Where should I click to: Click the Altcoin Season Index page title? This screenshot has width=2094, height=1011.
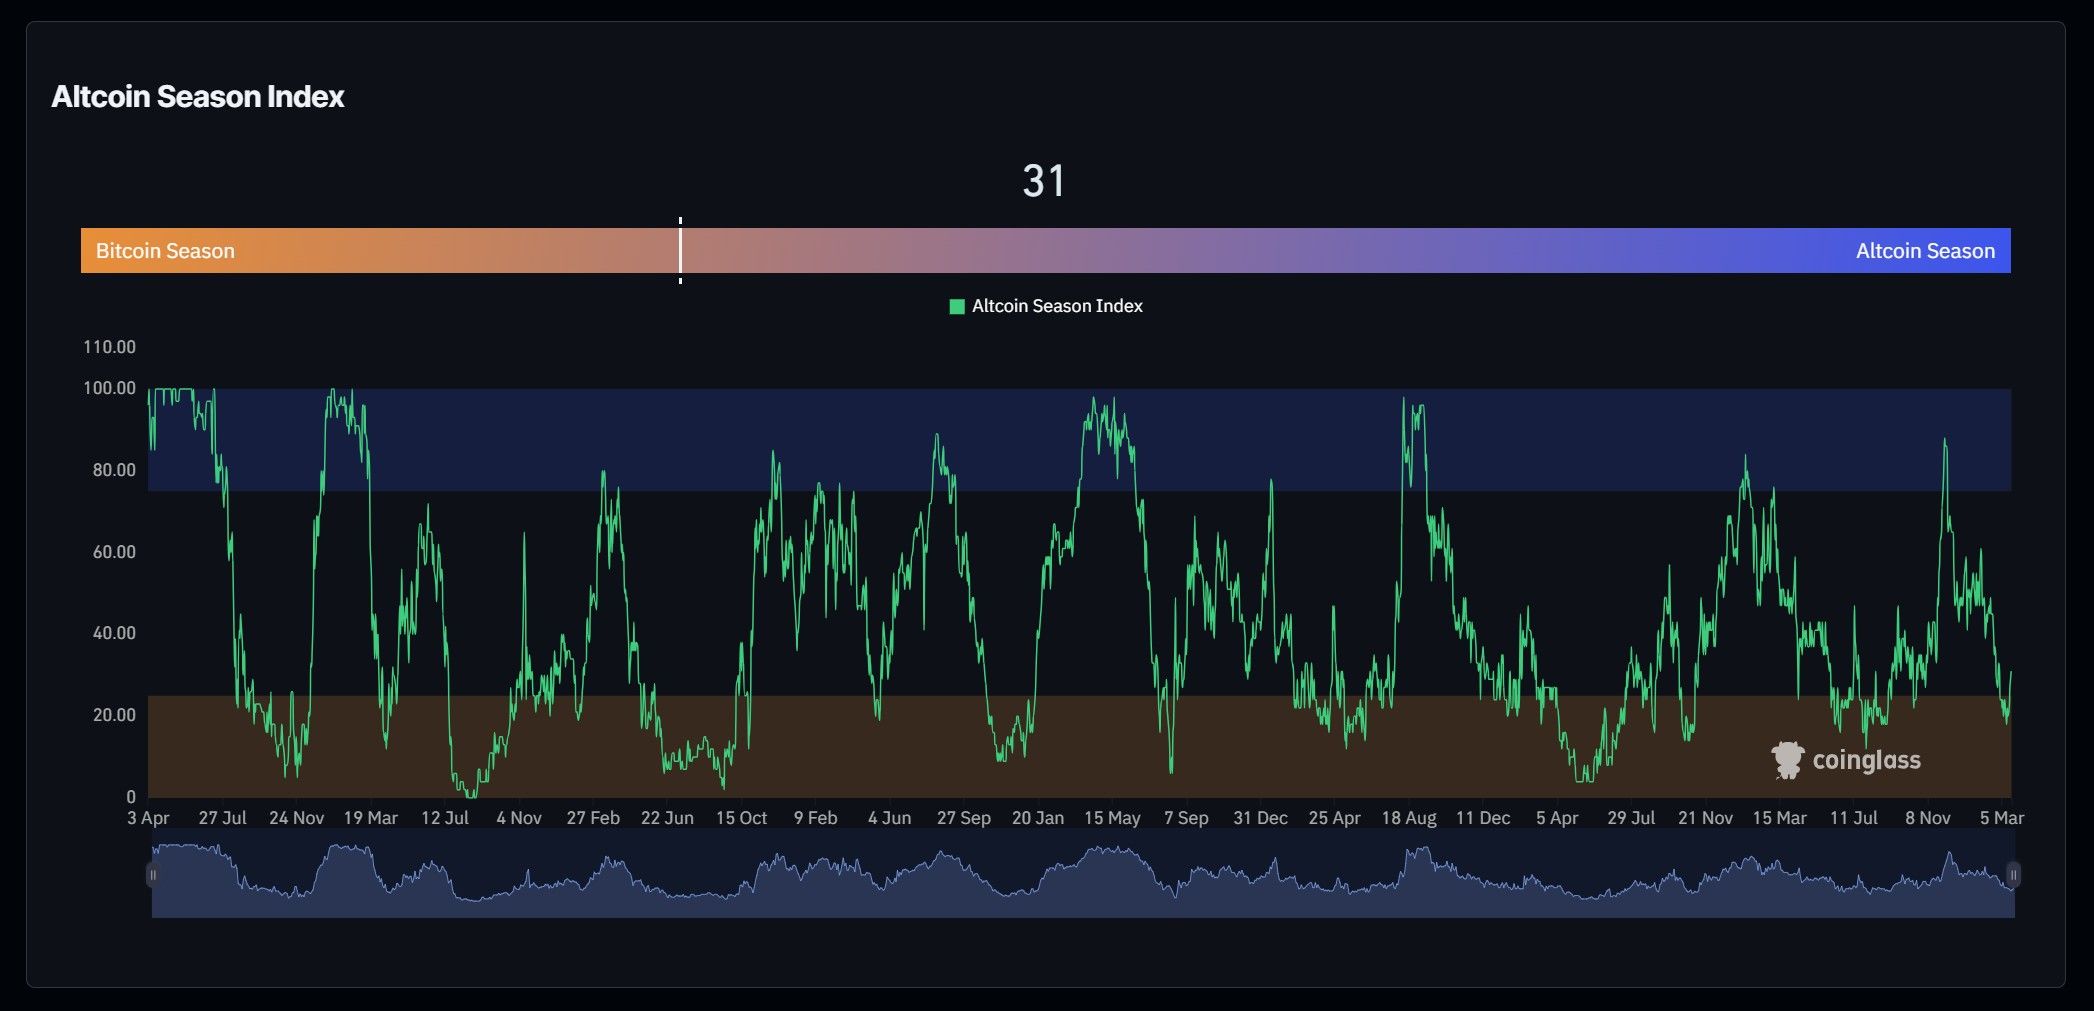198,97
